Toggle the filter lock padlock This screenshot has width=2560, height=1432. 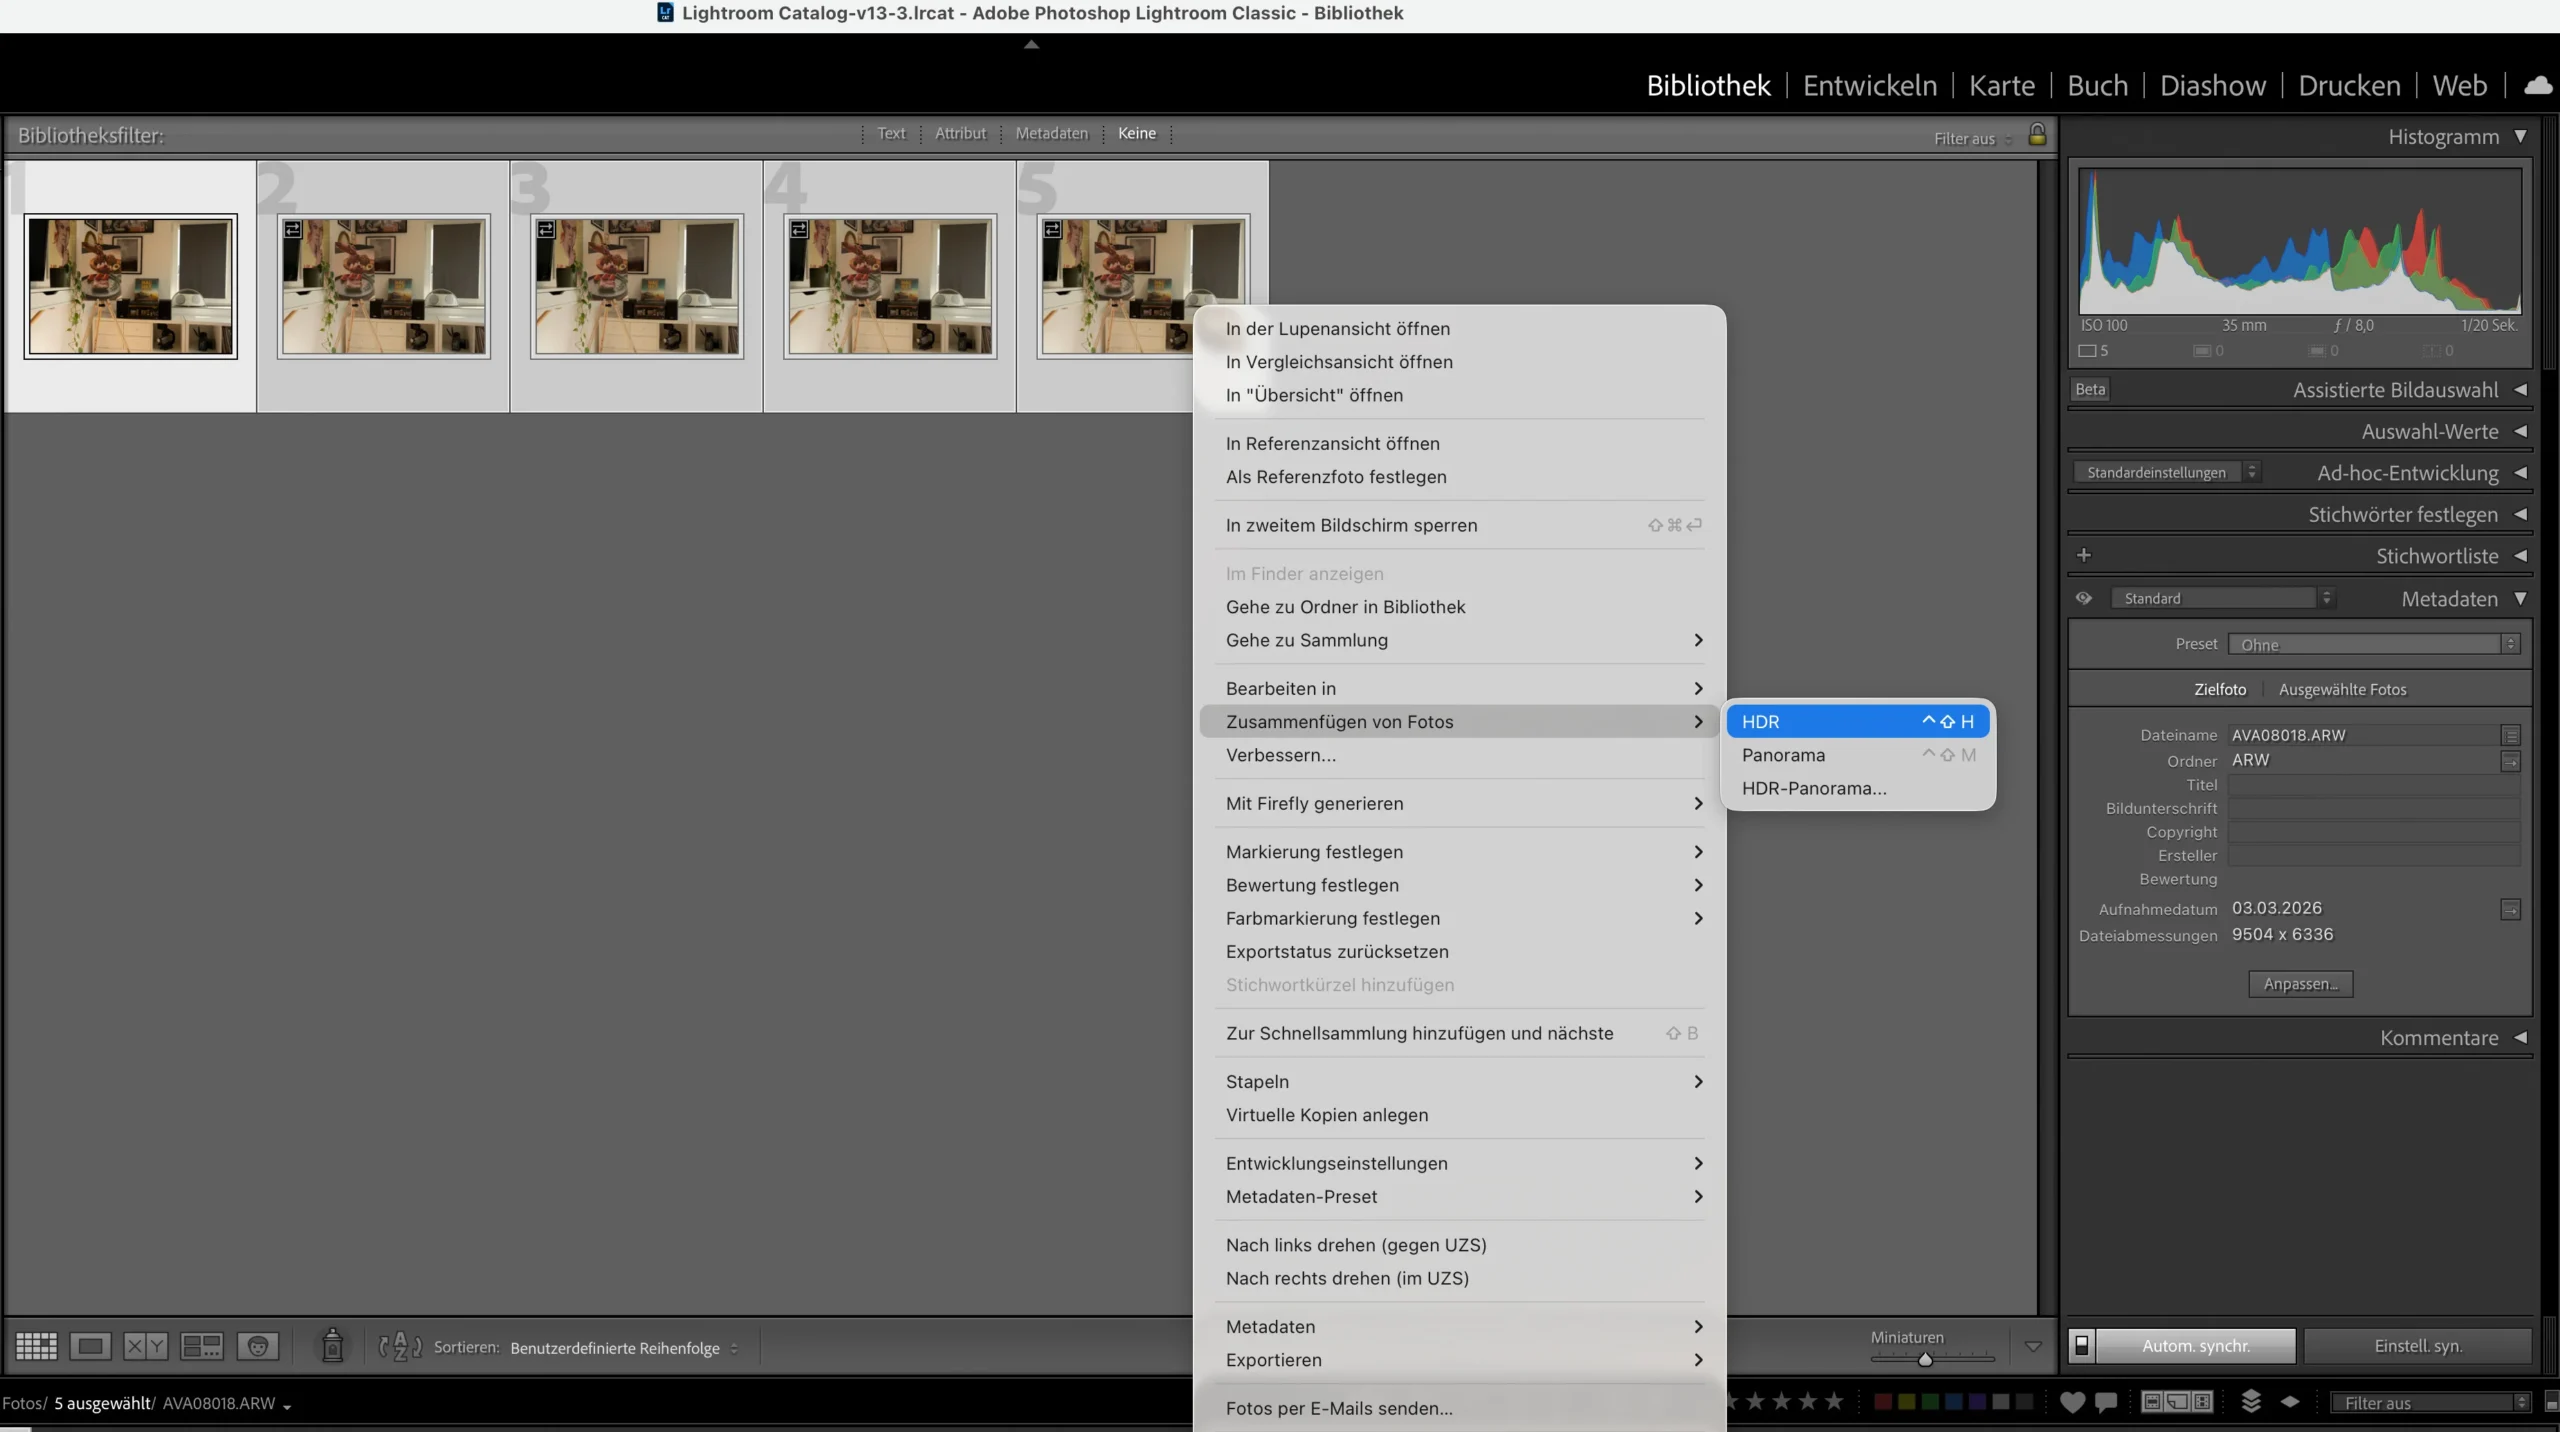pyautogui.click(x=2037, y=135)
